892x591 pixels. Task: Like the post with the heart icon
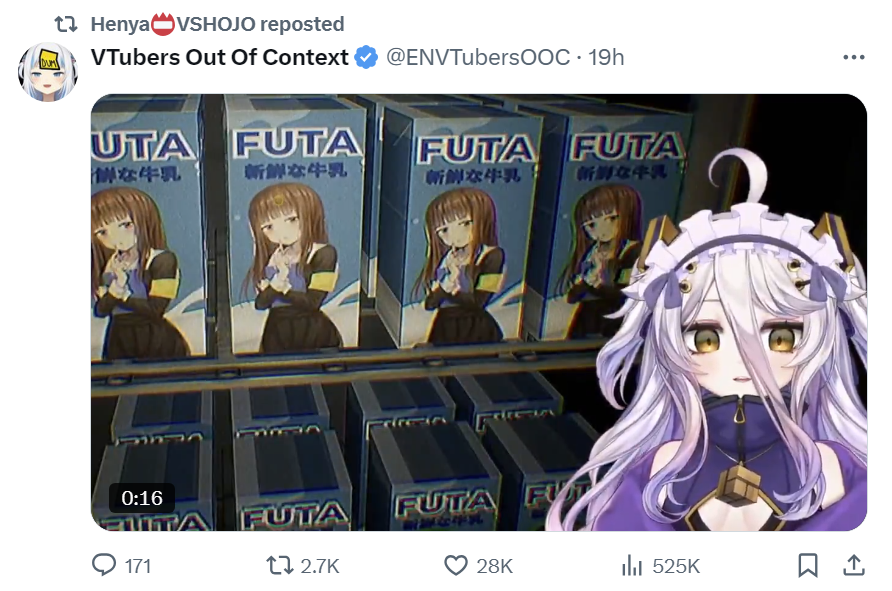pos(456,565)
